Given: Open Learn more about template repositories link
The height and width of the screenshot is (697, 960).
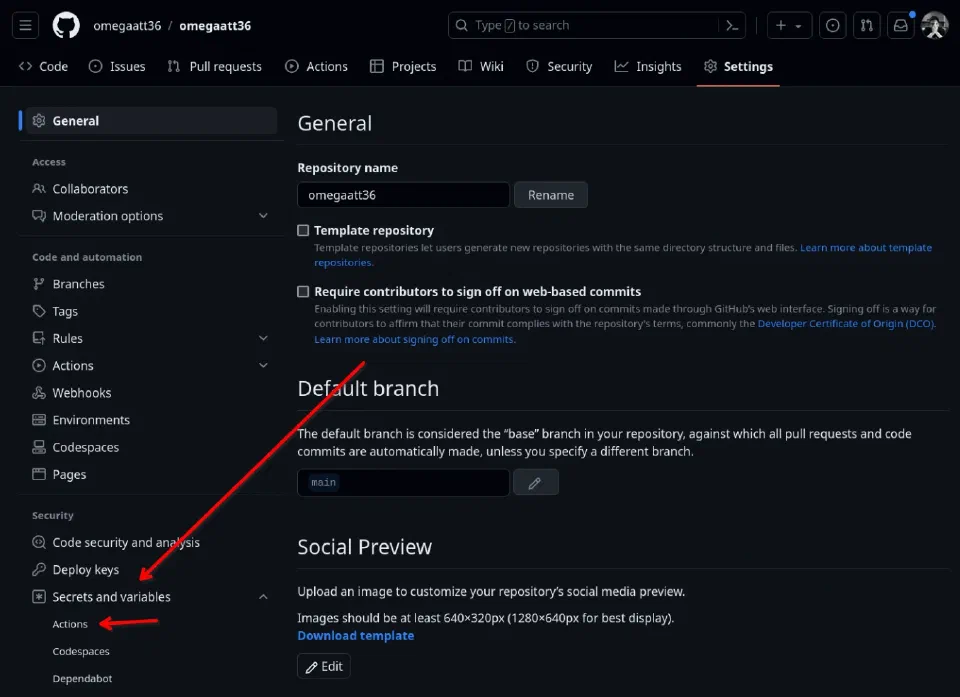Looking at the screenshot, I should pos(866,247).
